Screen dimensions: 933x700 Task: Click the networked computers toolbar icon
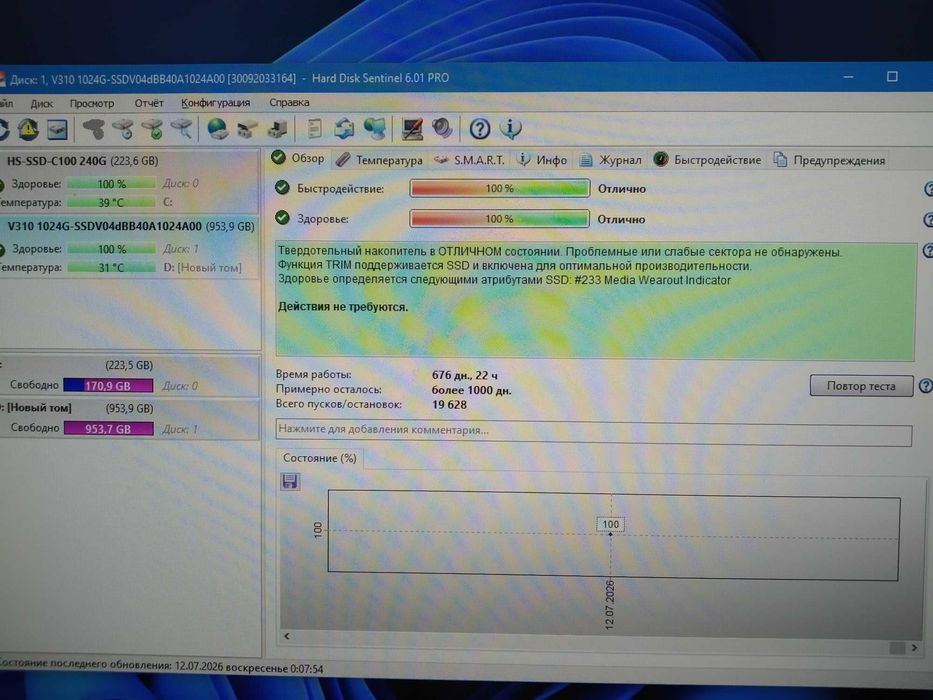[x=375, y=129]
